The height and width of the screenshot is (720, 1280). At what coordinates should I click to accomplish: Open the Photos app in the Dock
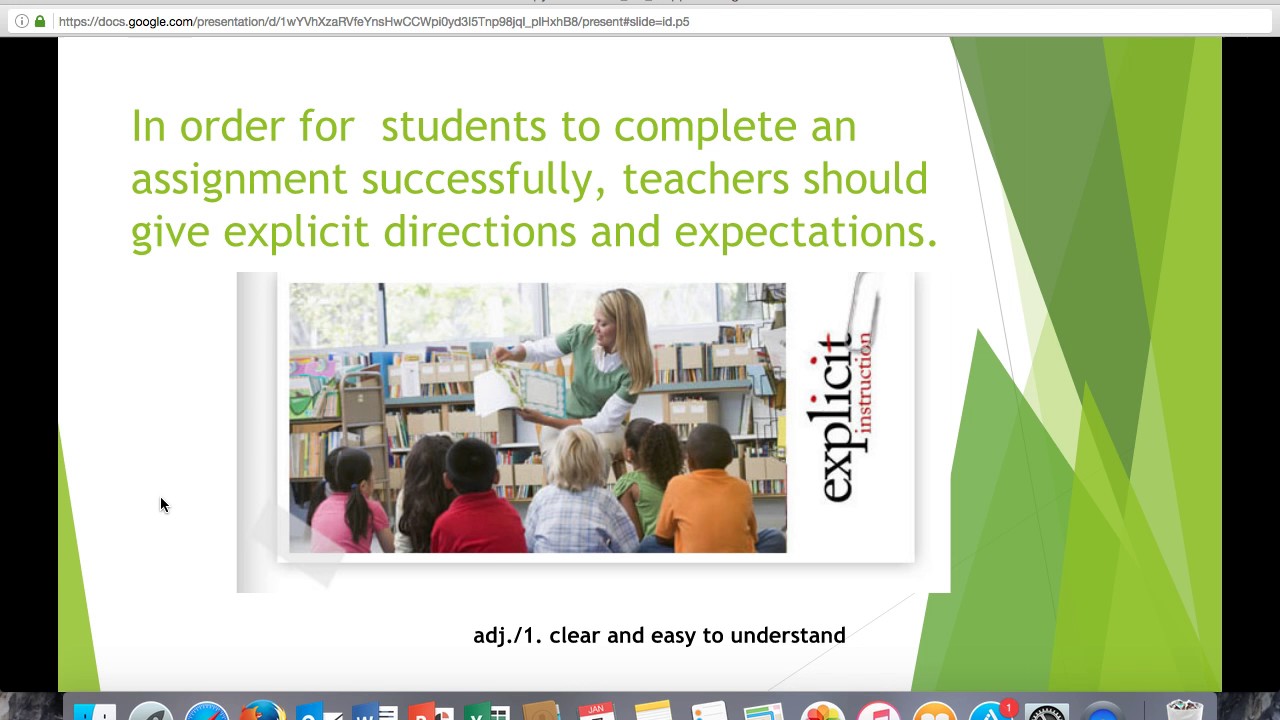pyautogui.click(x=822, y=710)
